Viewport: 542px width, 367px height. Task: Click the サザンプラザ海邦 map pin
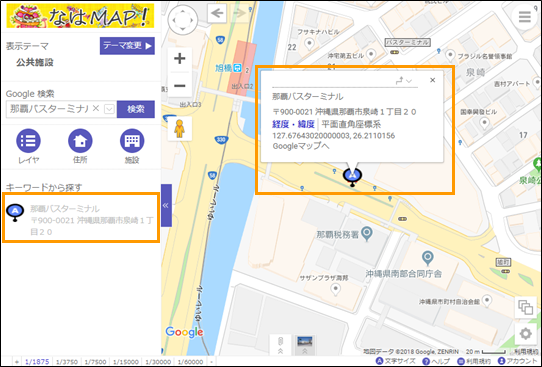click(335, 289)
